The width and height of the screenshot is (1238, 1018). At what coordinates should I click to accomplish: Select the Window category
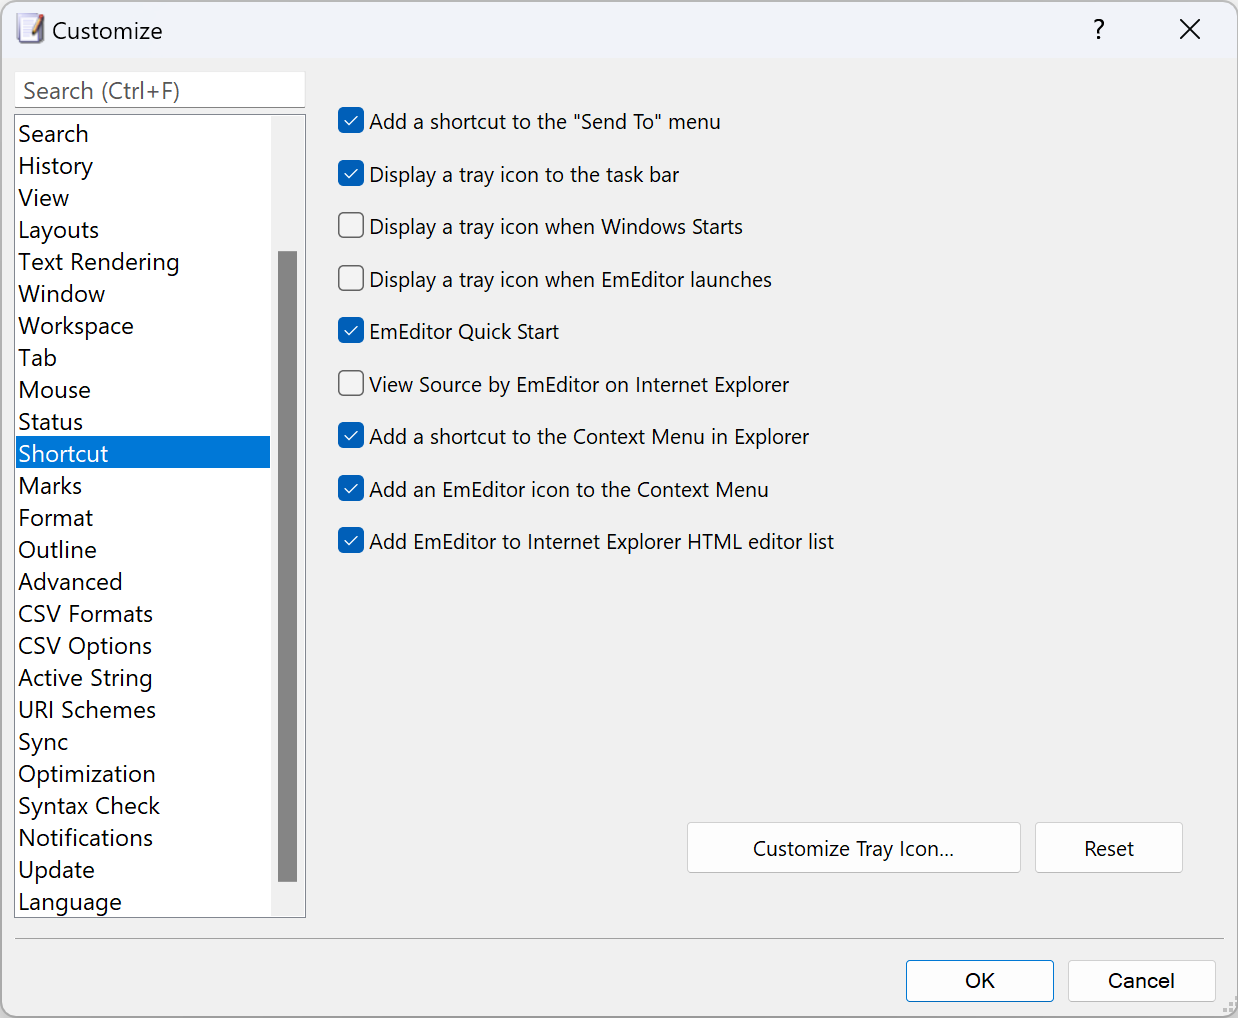pyautogui.click(x=143, y=293)
